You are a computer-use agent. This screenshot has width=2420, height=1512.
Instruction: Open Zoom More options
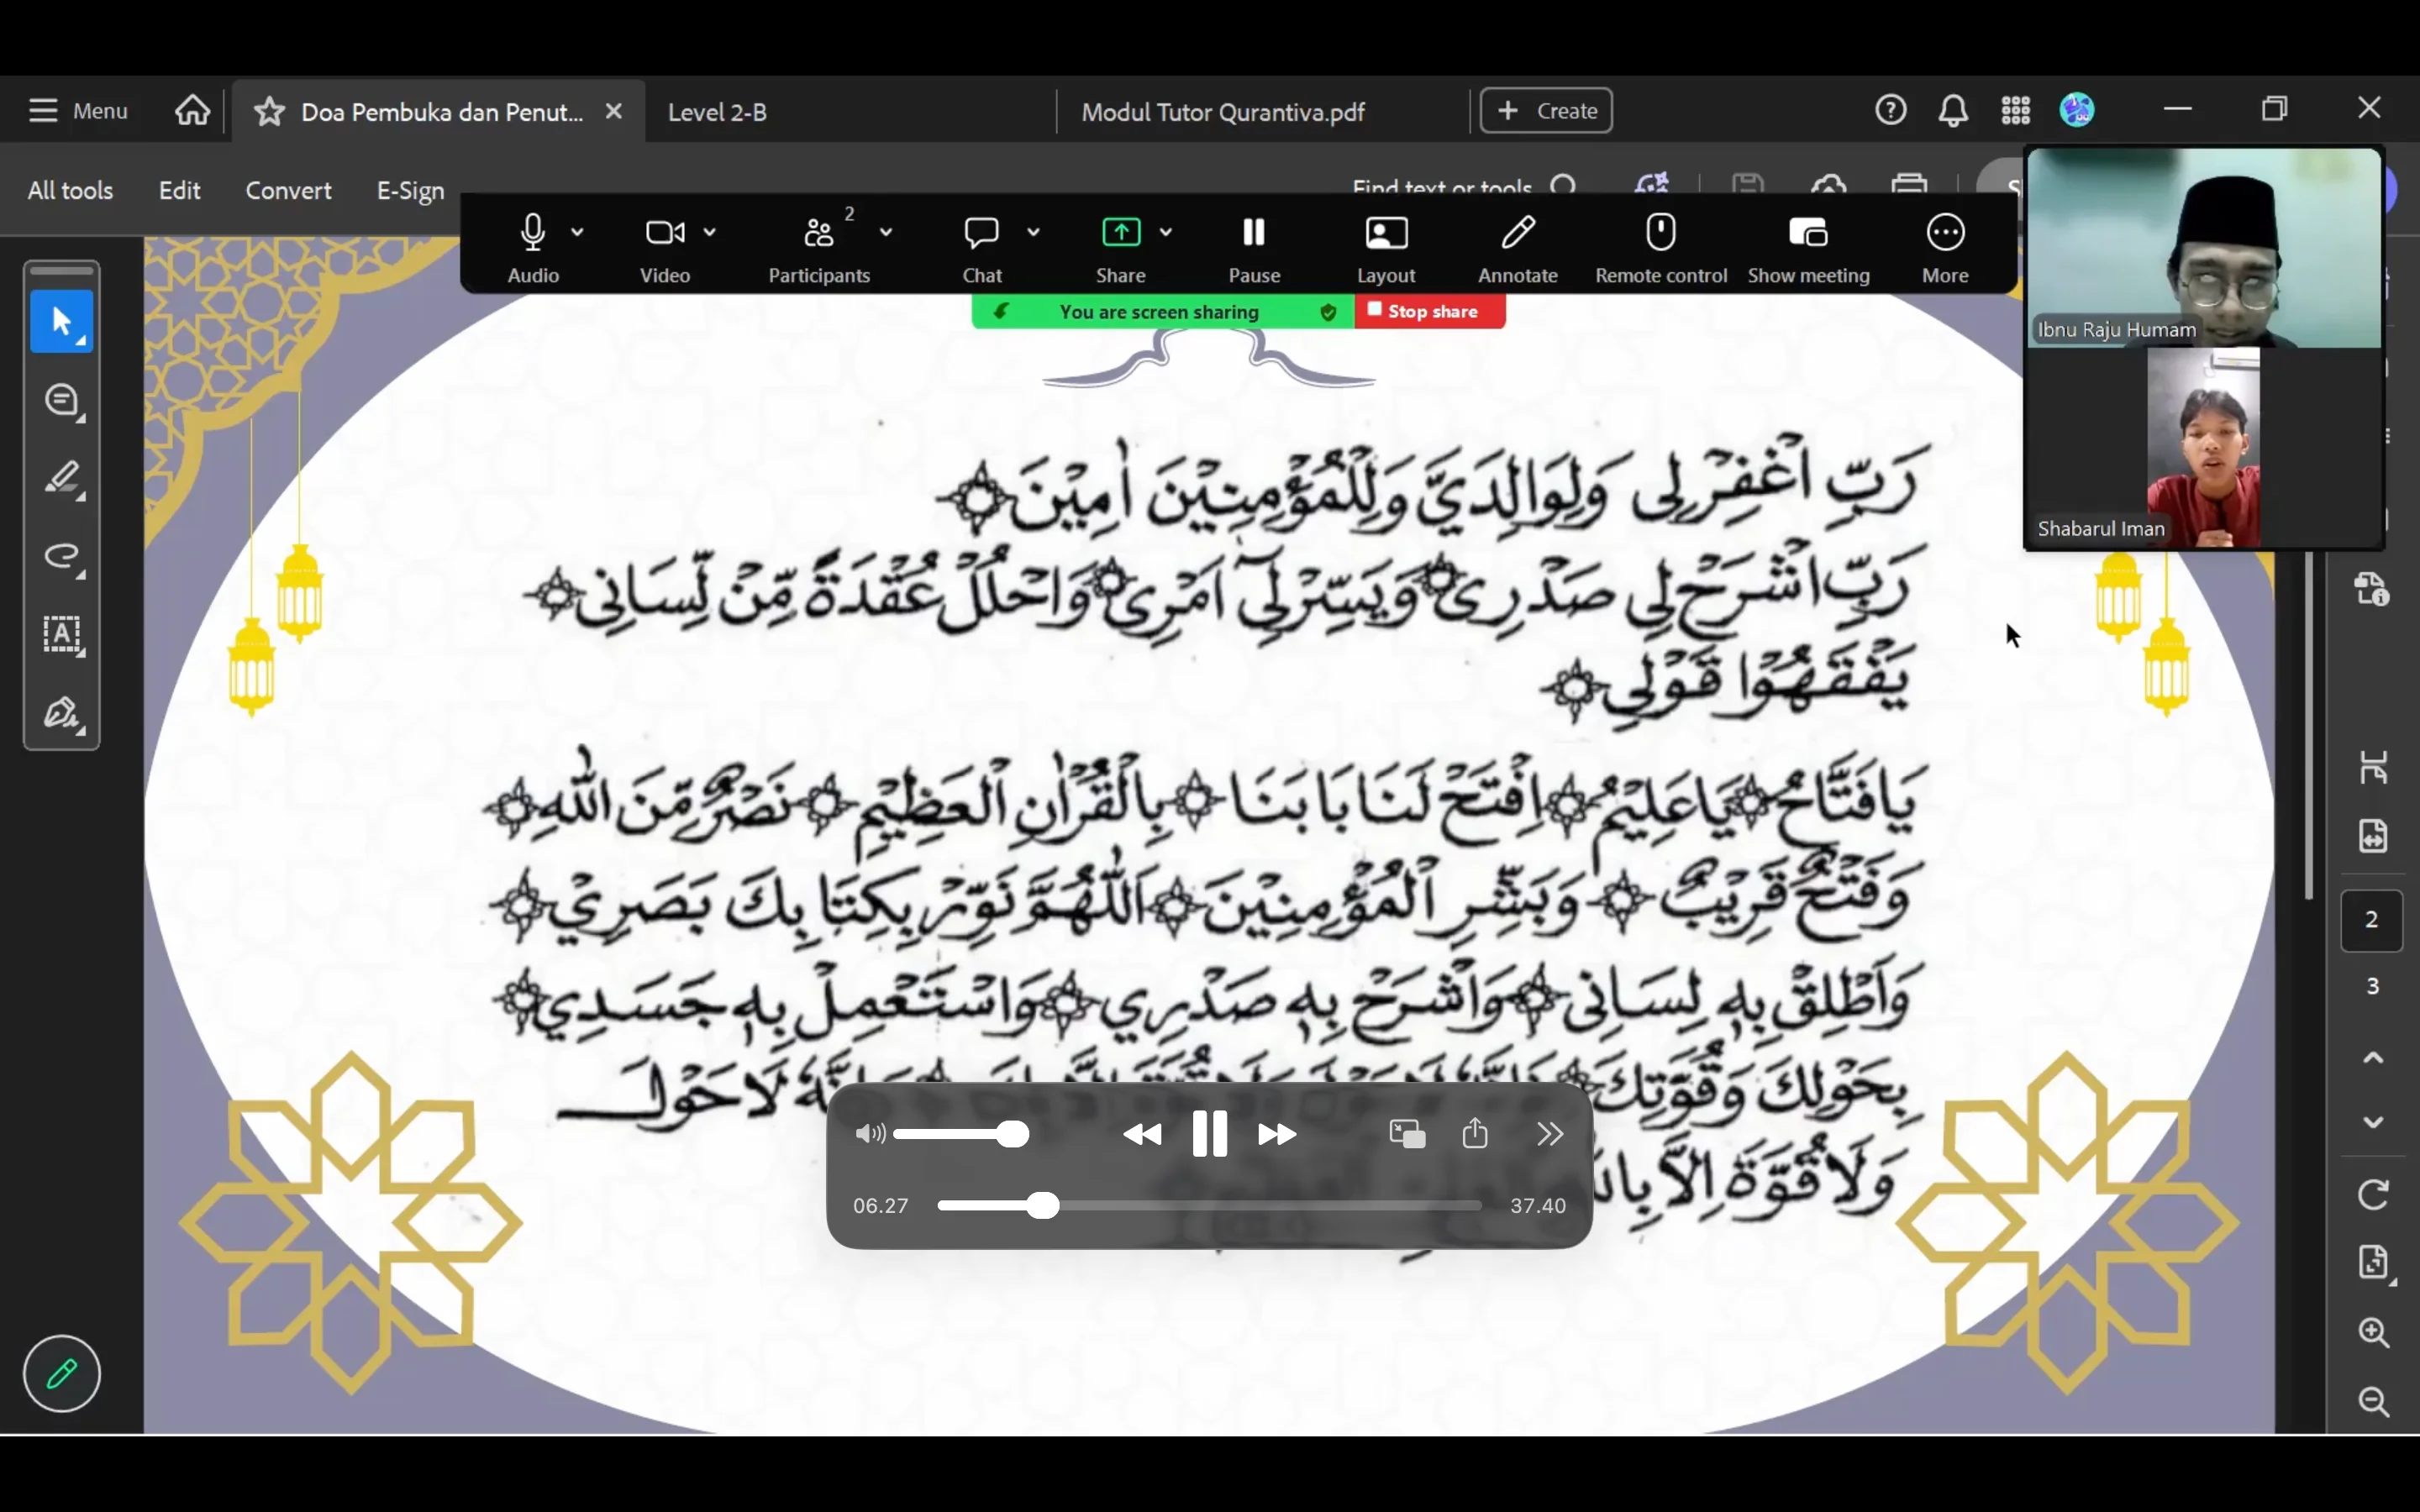tap(1945, 248)
